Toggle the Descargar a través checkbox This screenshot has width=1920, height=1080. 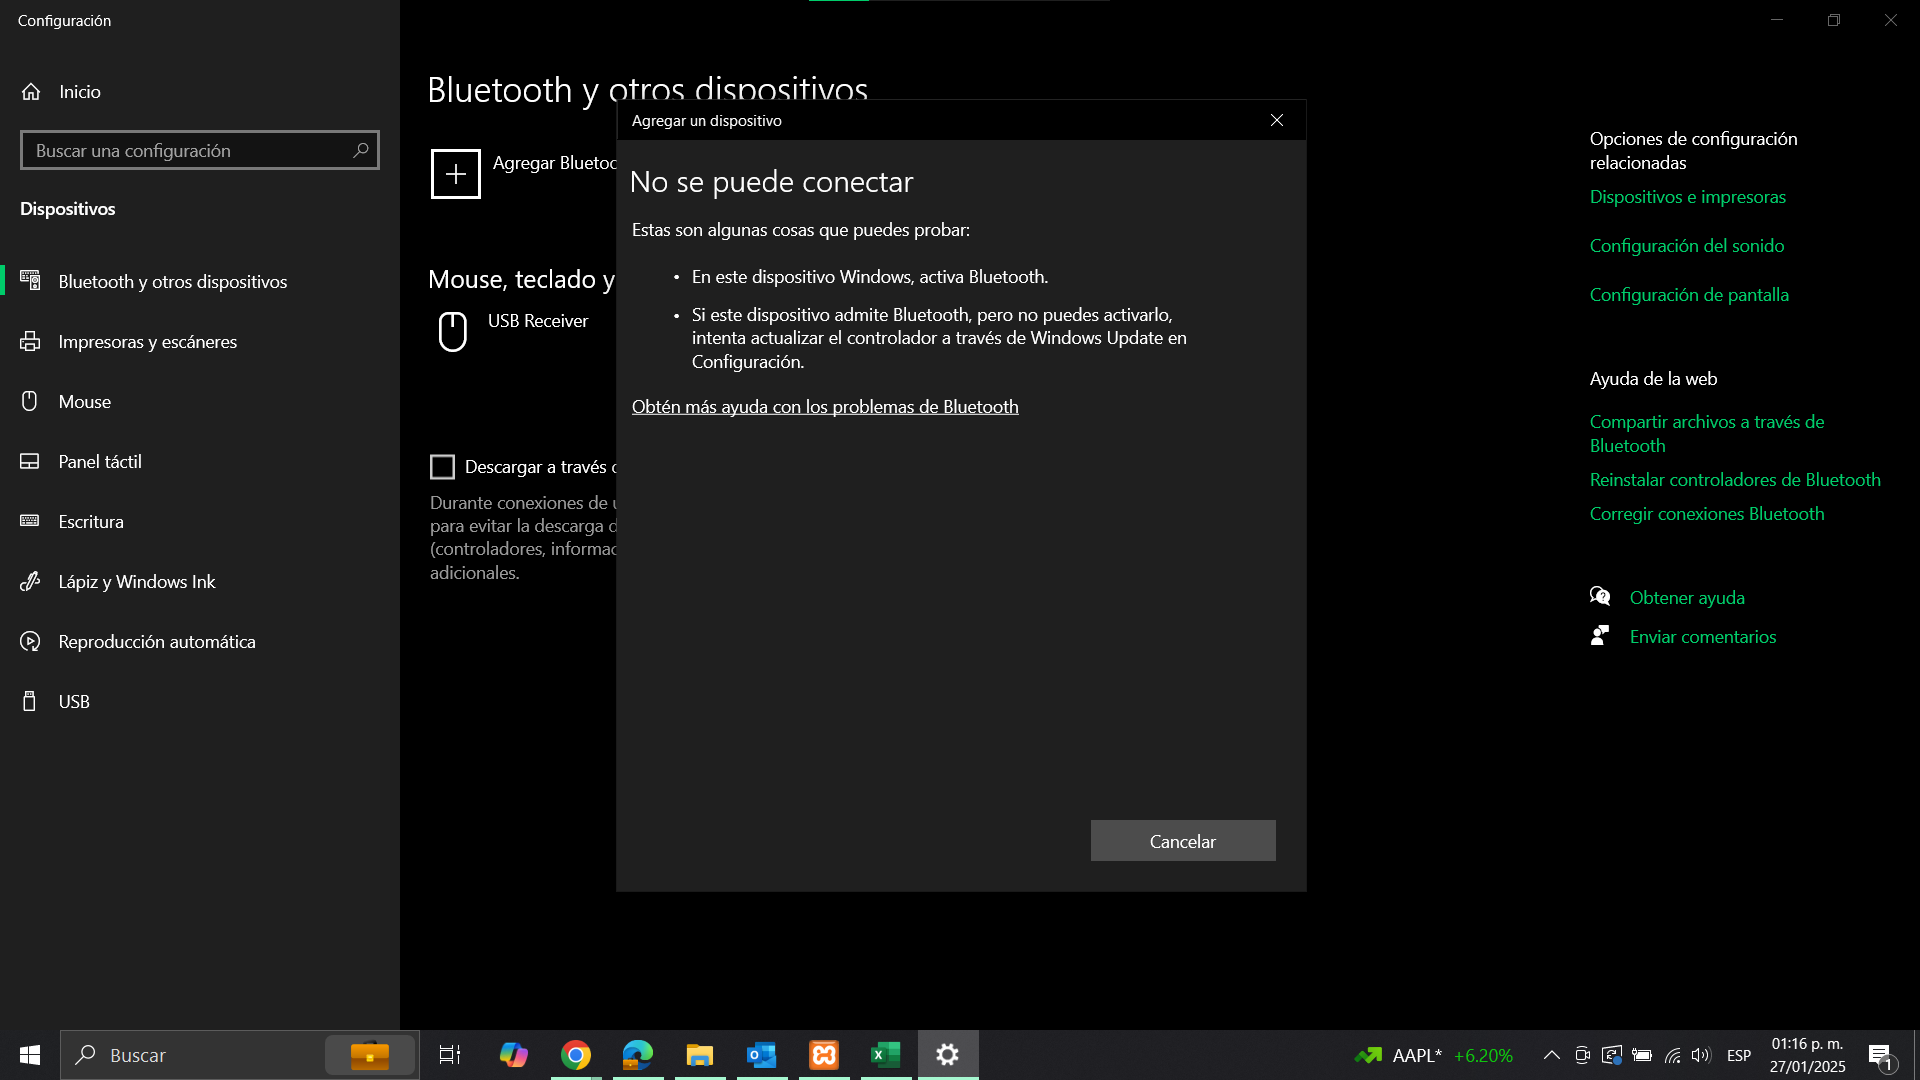click(x=442, y=467)
